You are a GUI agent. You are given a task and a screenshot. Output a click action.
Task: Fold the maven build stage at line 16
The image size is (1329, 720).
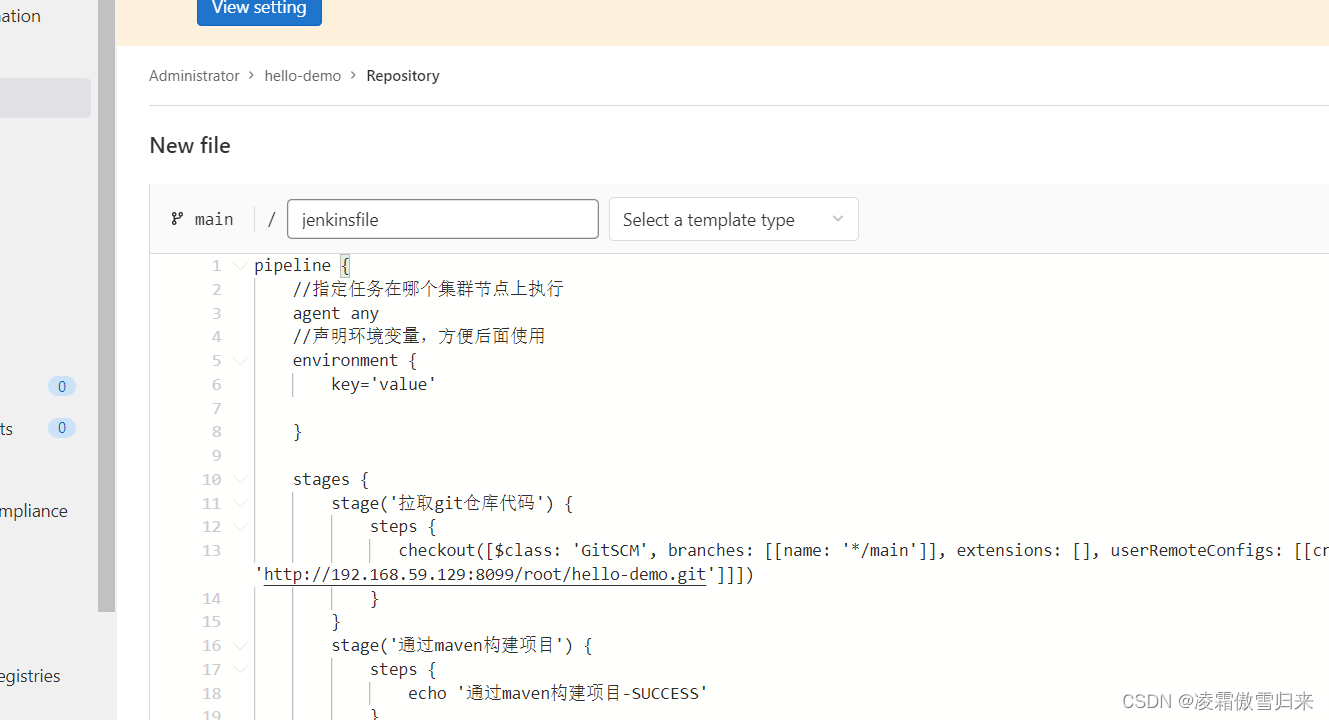(x=240, y=646)
